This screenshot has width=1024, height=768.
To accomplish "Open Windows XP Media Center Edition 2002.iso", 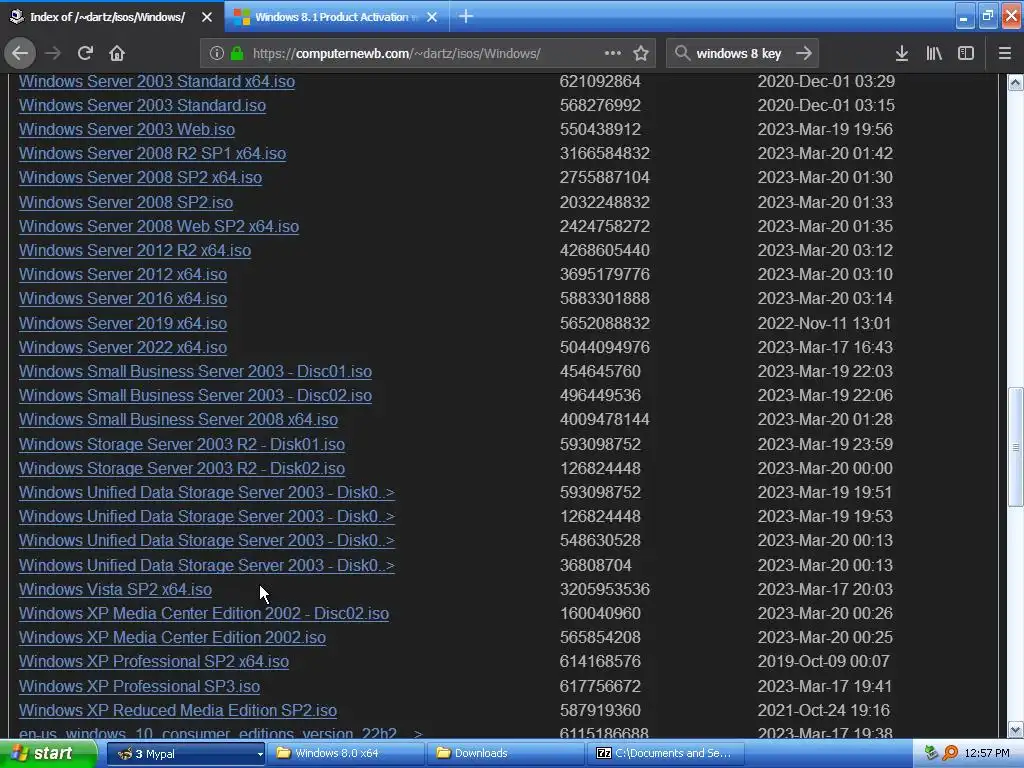I will pos(172,637).
